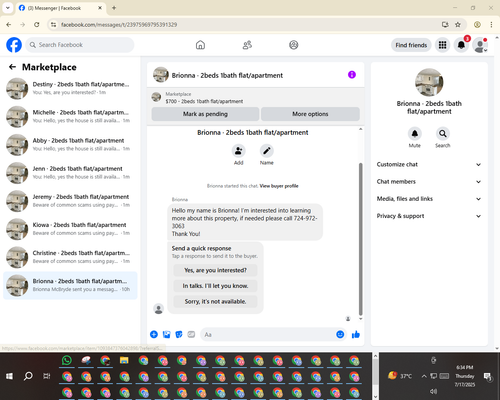
Task: Send quick reply 'Sorry, it's not available.'
Action: [x=215, y=302]
